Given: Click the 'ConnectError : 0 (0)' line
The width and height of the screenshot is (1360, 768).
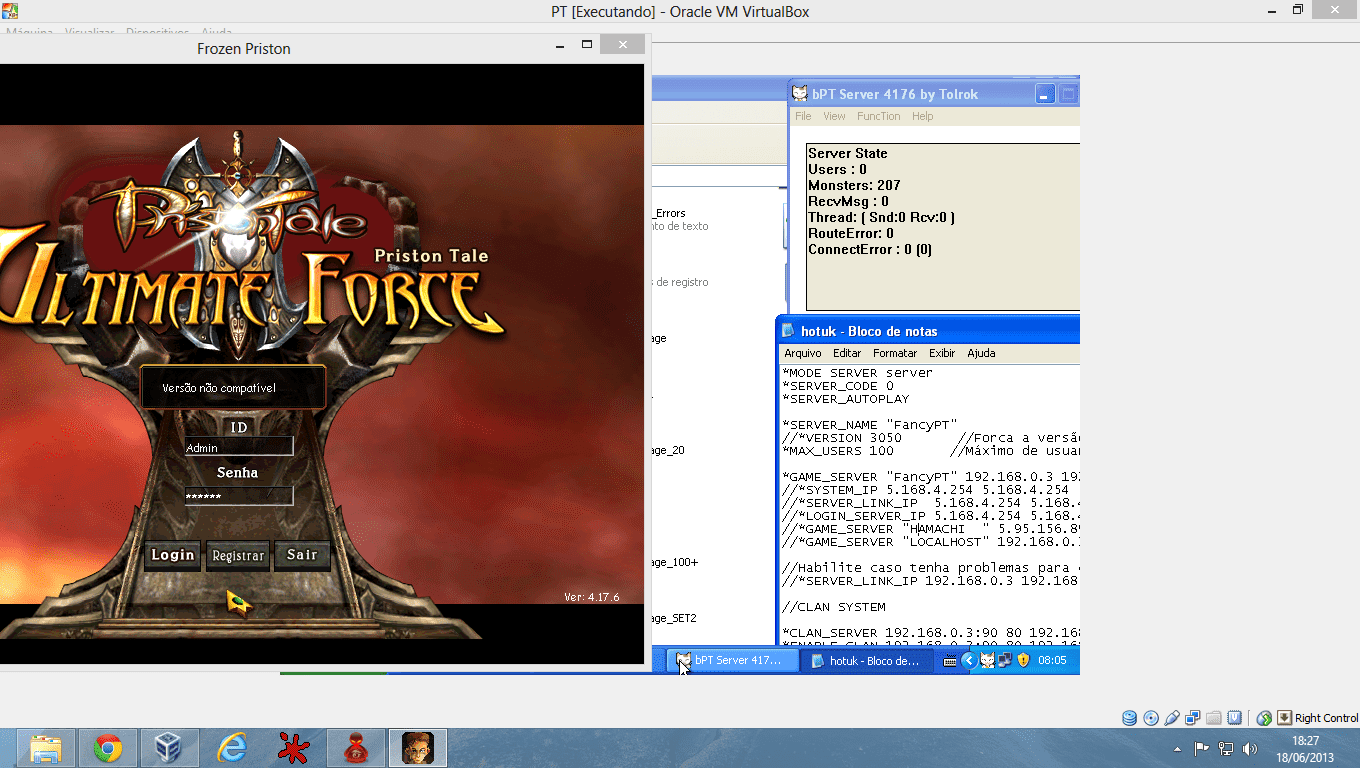Looking at the screenshot, I should tap(870, 249).
